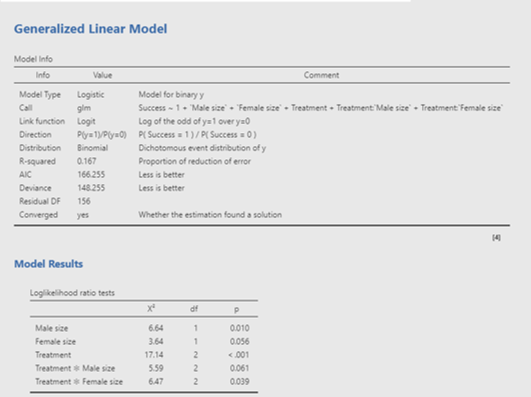Click the p-value 0.061
This screenshot has width=531, height=397.
tap(239, 368)
